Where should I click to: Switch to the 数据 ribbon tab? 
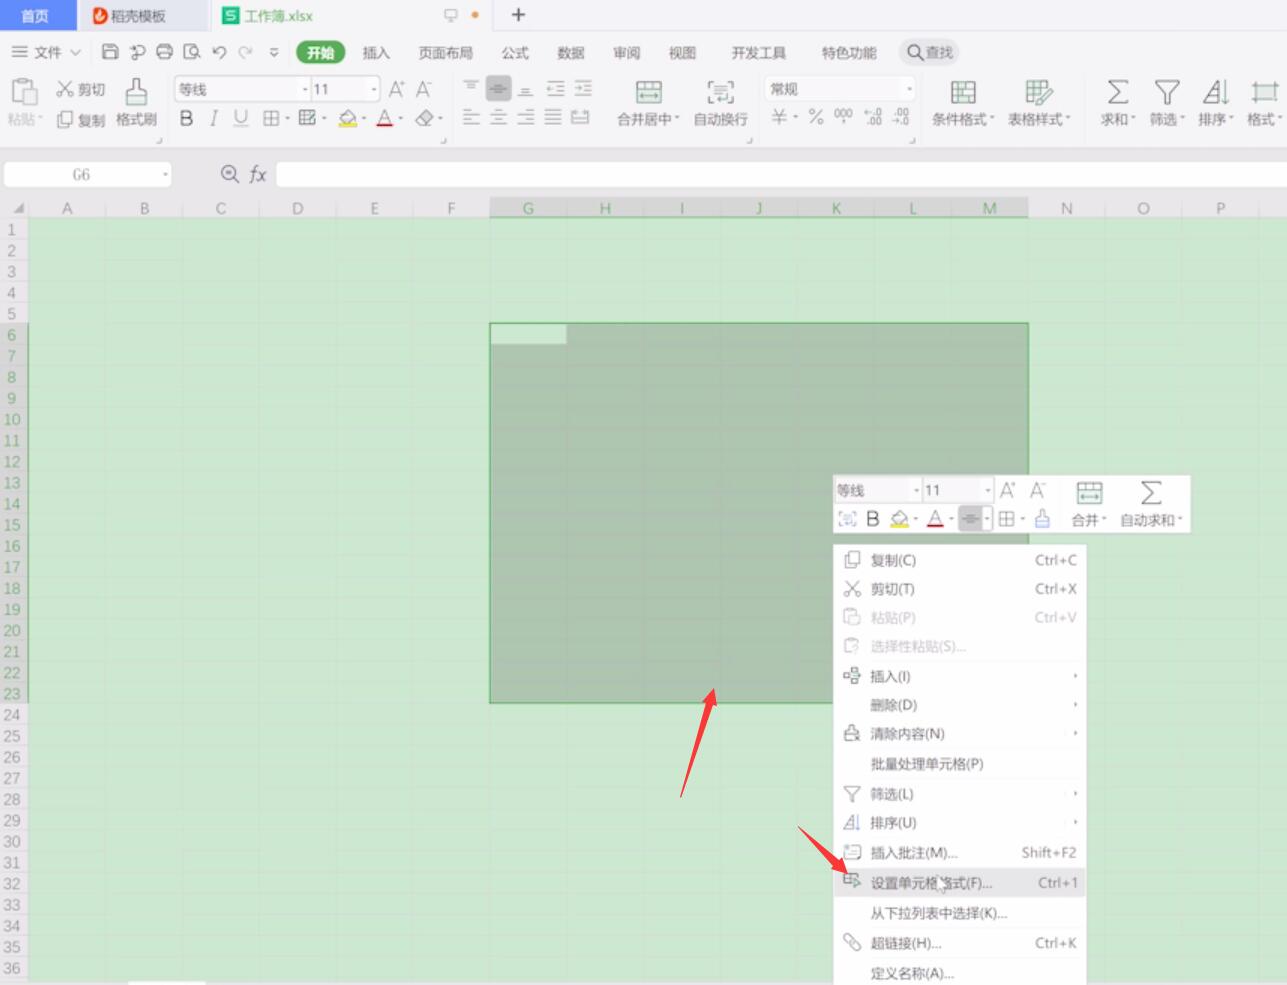tap(571, 53)
